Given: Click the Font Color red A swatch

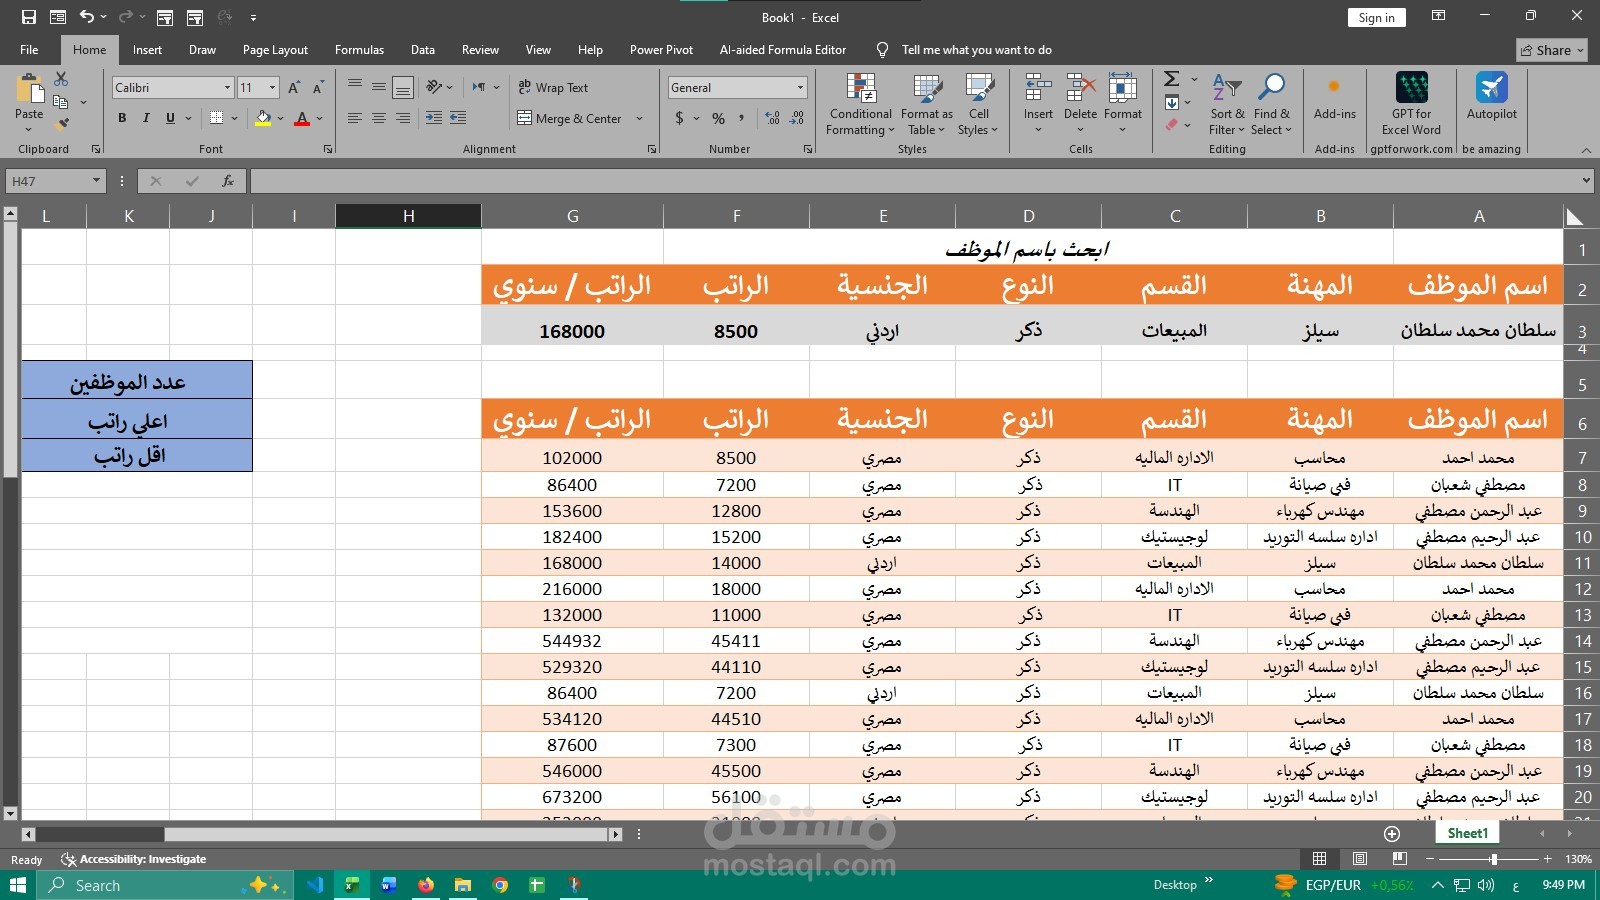Looking at the screenshot, I should point(302,118).
